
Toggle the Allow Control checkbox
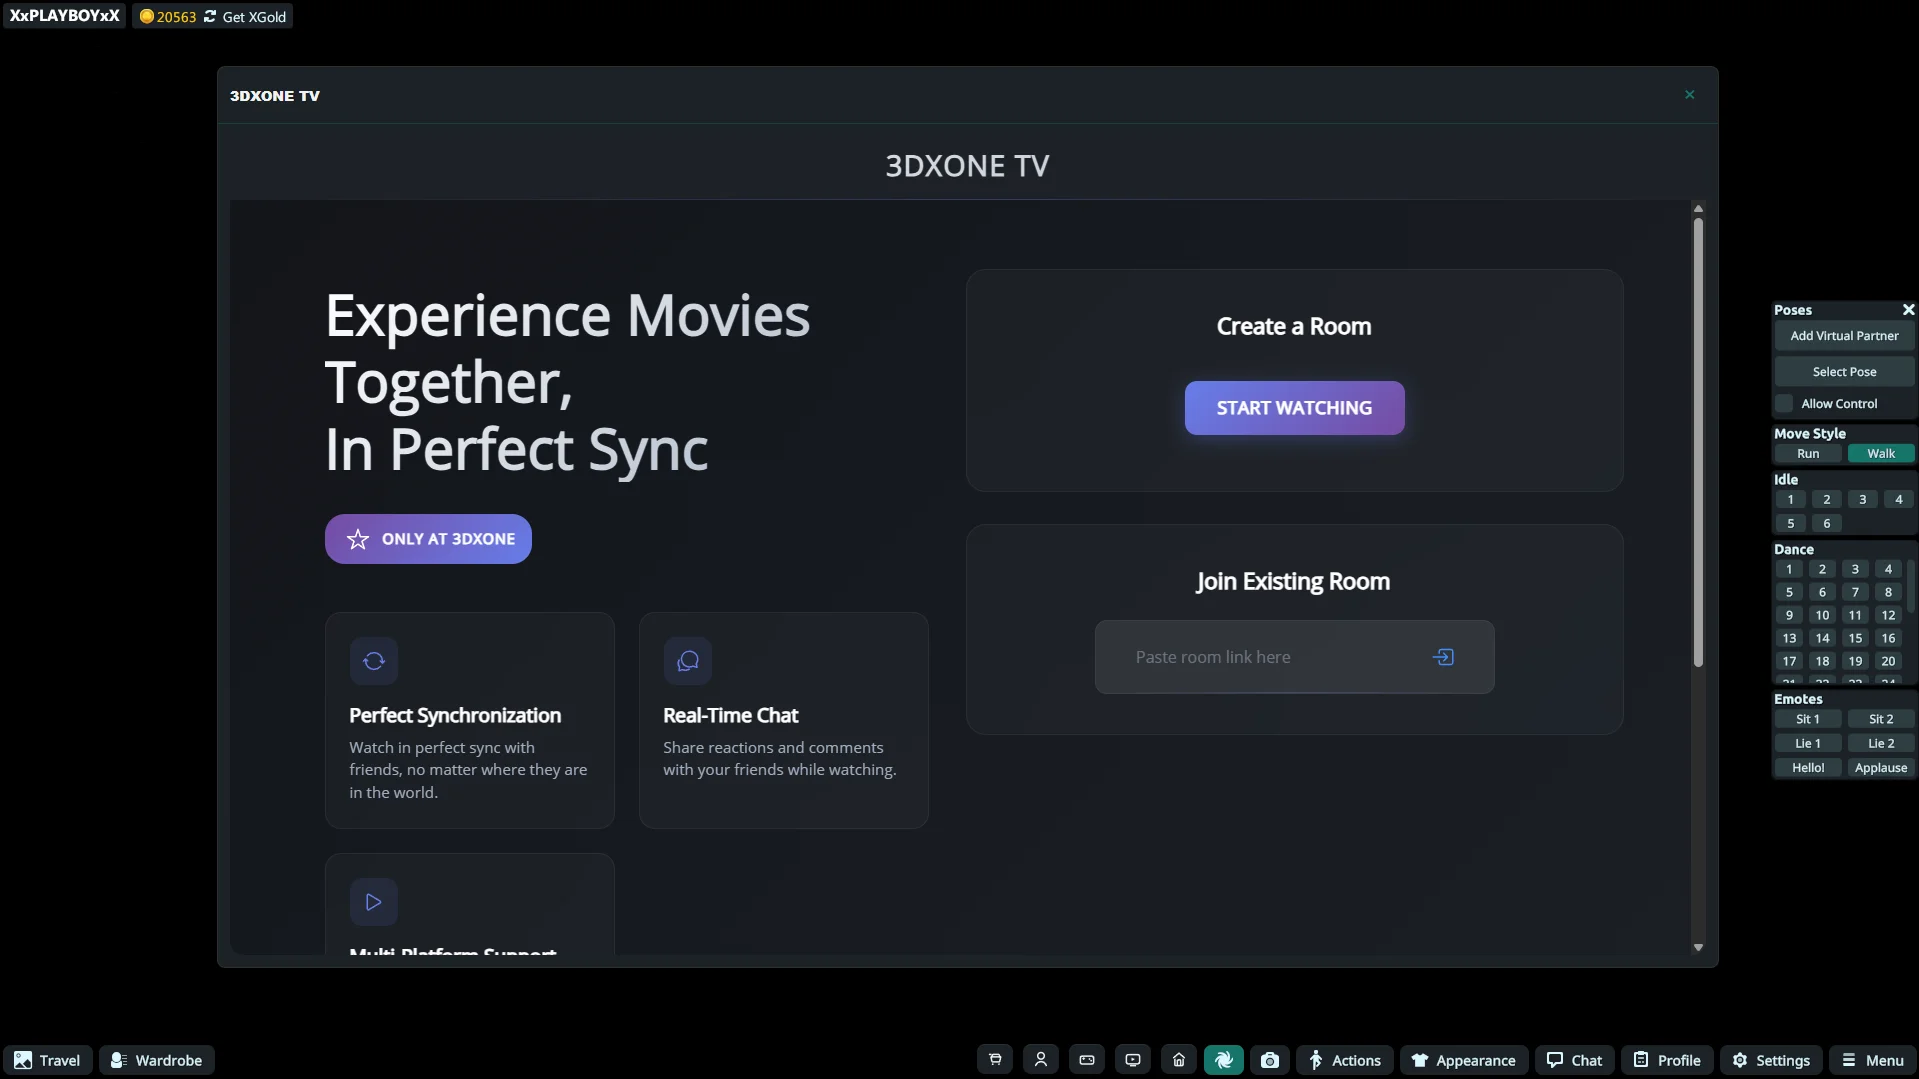[1784, 404]
